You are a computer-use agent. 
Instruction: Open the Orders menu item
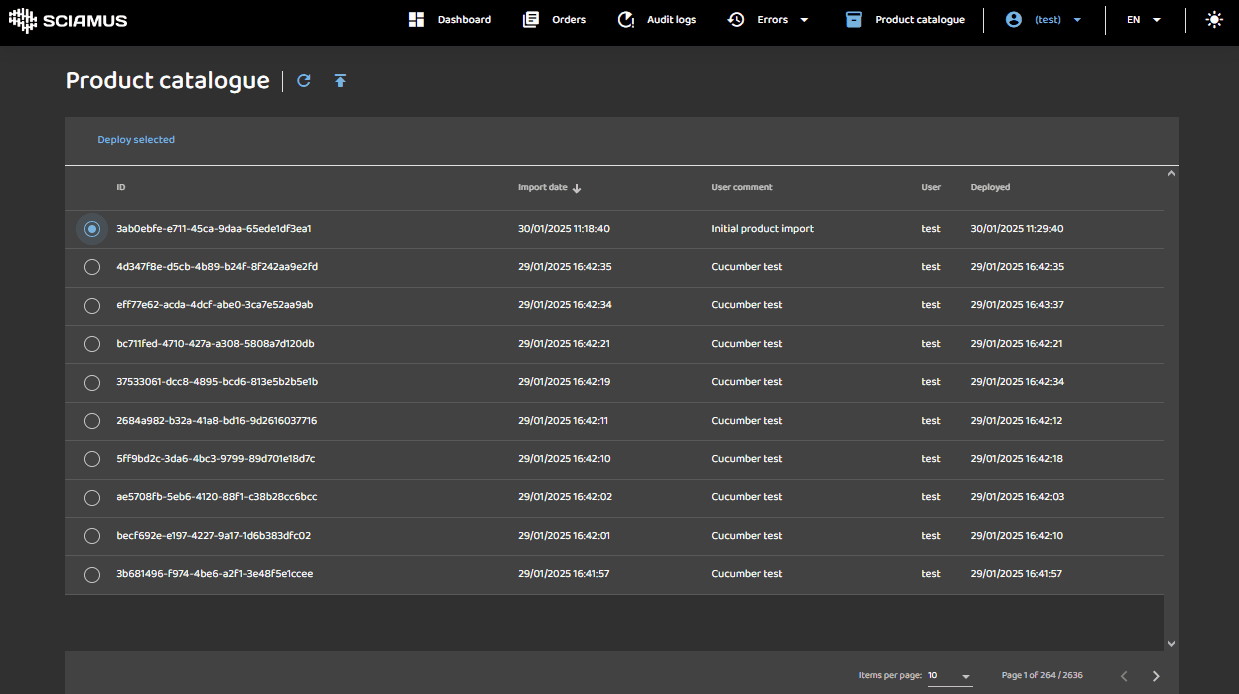tap(568, 20)
